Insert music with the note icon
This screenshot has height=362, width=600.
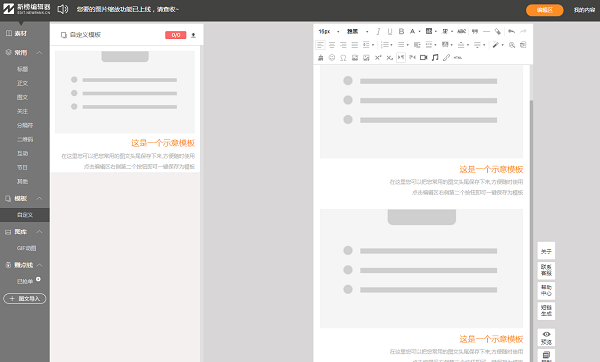pos(435,57)
